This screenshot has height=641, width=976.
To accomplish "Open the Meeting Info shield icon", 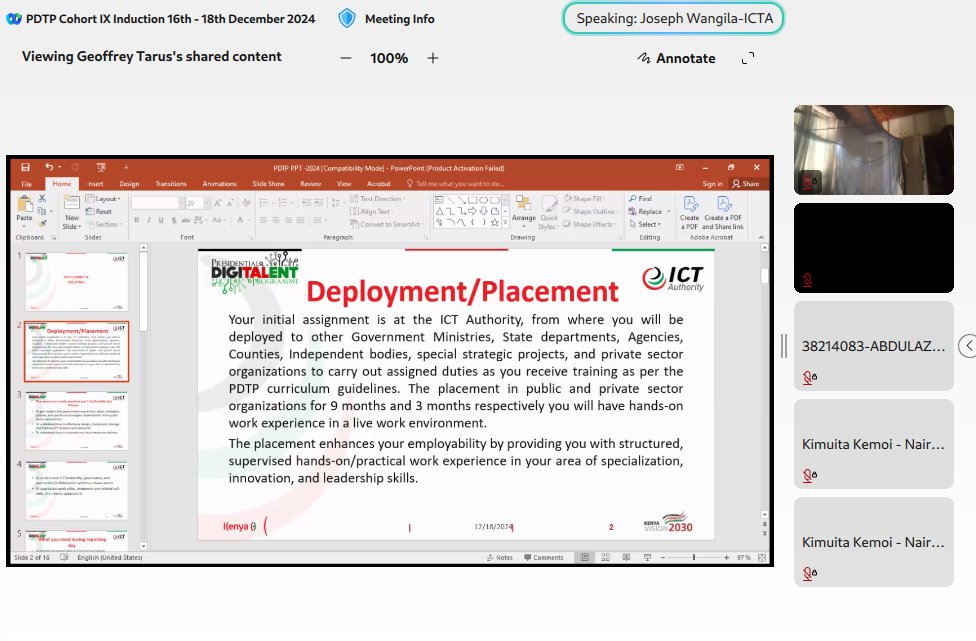I will point(347,18).
